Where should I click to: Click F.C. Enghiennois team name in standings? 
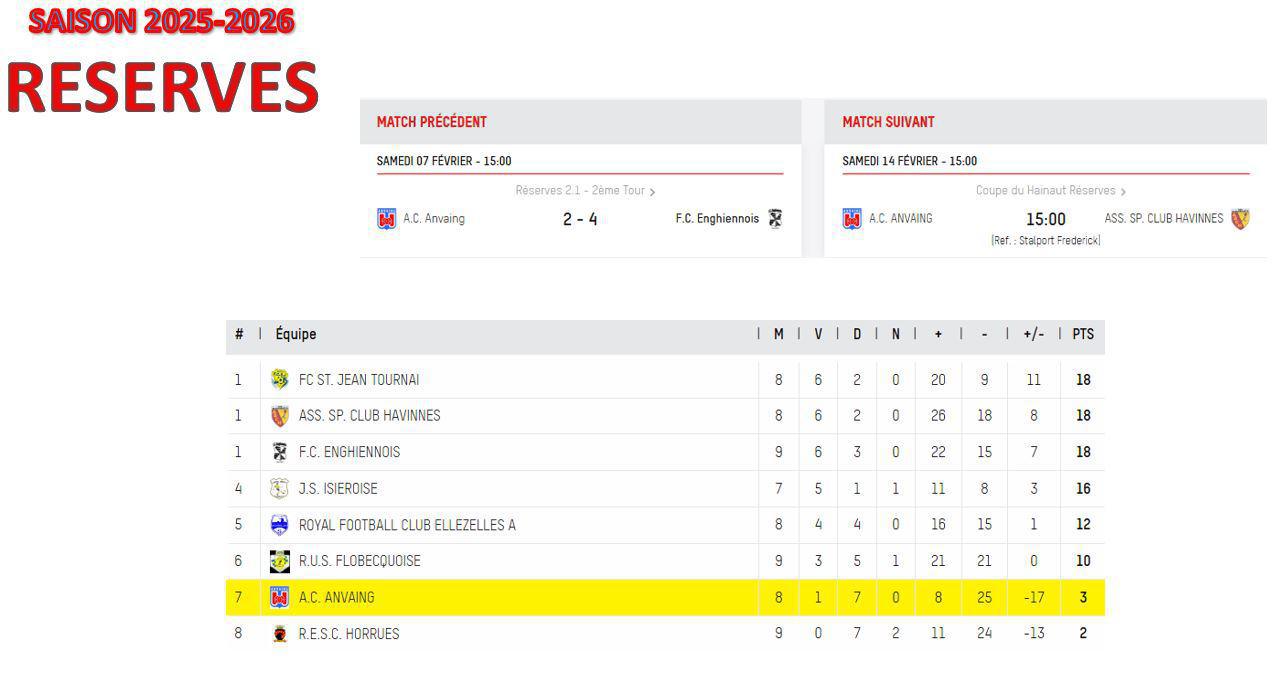(349, 452)
